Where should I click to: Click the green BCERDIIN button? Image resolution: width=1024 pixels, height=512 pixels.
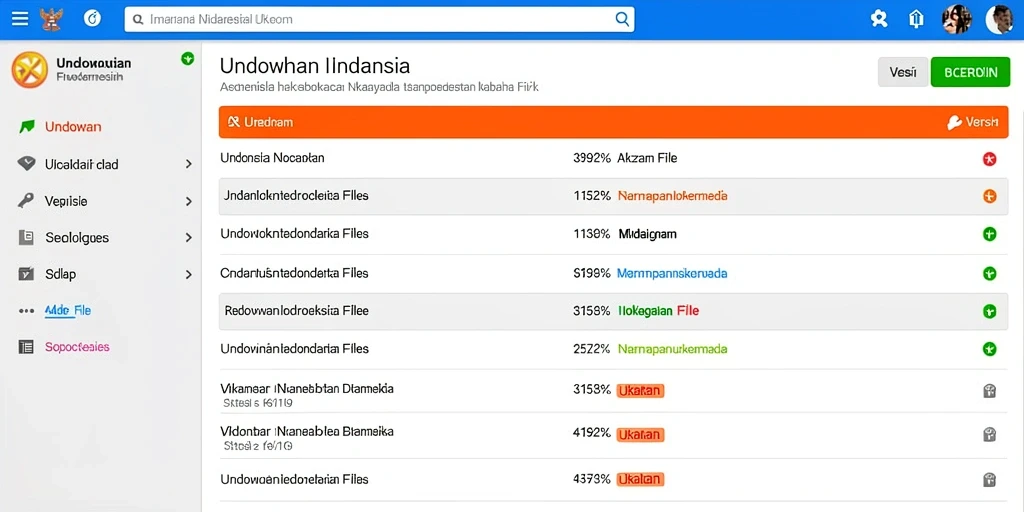coord(969,72)
